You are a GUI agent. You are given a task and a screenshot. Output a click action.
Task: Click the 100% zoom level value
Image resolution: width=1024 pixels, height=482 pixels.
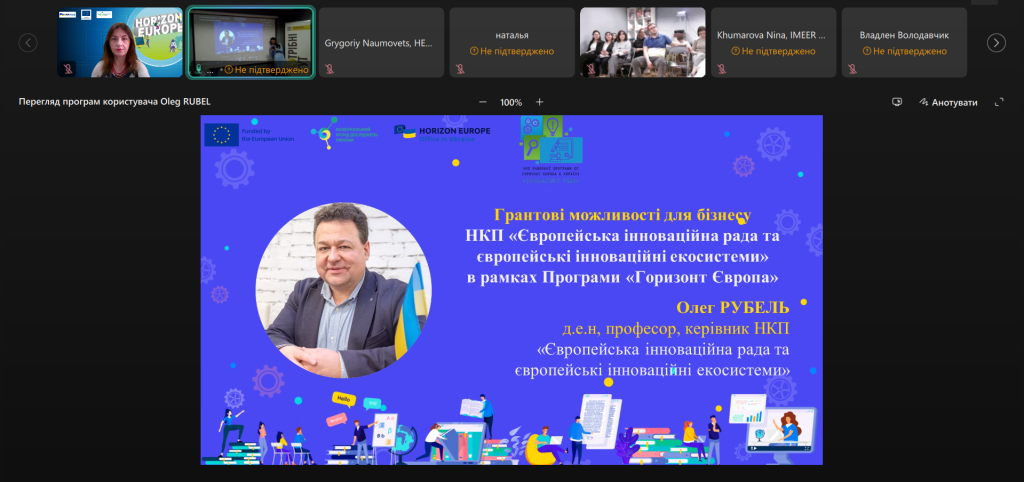click(511, 103)
